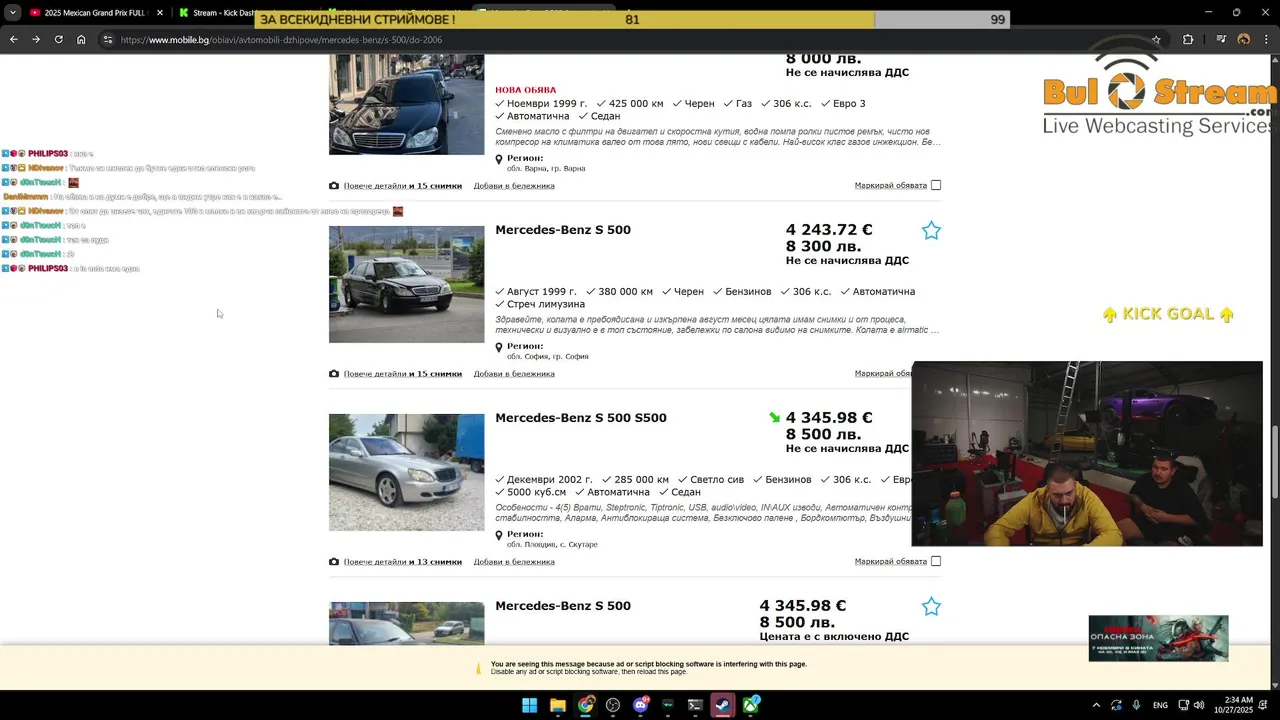
Task: Click the '4 243.72 €' price
Action: (829, 230)
